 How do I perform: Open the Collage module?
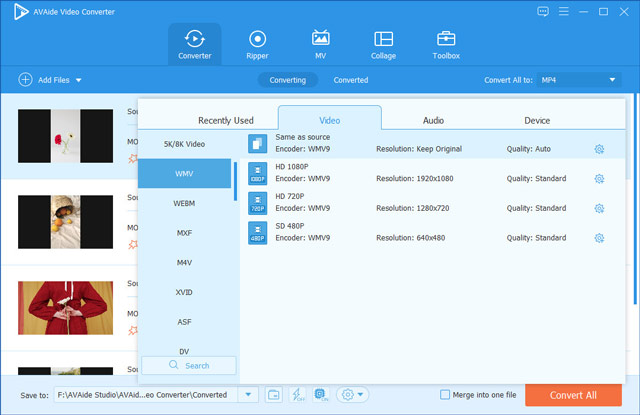[383, 44]
